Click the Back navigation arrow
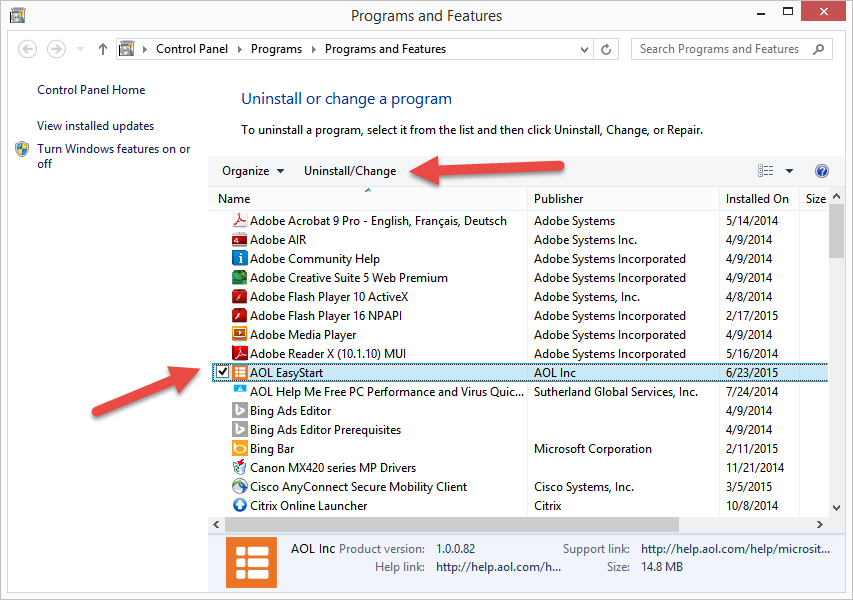 pyautogui.click(x=27, y=50)
